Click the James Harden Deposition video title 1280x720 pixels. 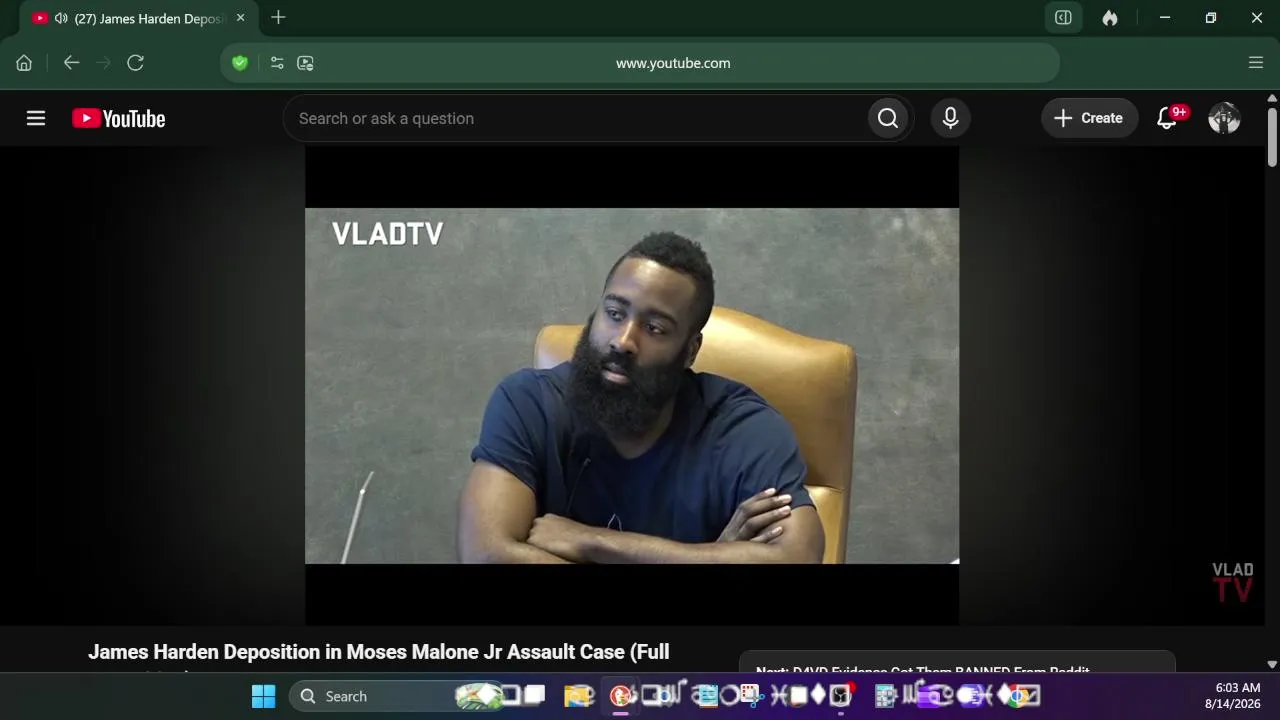(379, 652)
